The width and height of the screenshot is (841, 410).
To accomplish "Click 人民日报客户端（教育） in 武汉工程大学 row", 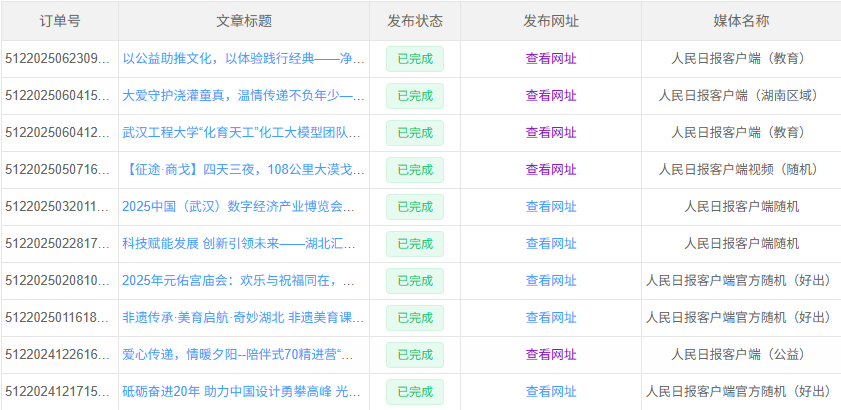I will [741, 133].
